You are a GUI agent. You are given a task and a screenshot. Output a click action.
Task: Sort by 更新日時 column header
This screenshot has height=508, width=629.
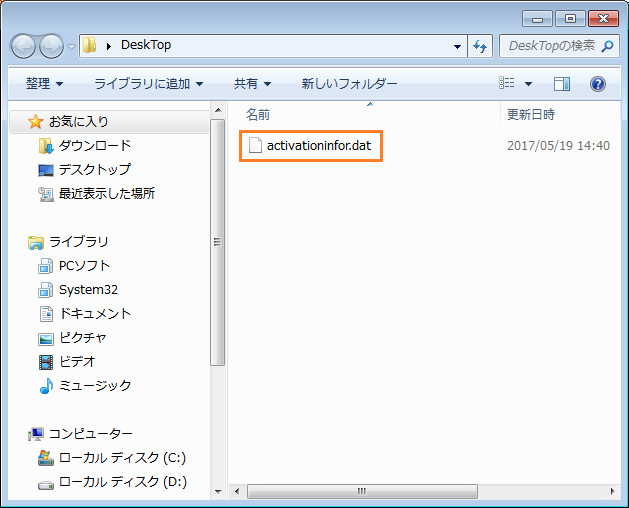click(x=530, y=115)
